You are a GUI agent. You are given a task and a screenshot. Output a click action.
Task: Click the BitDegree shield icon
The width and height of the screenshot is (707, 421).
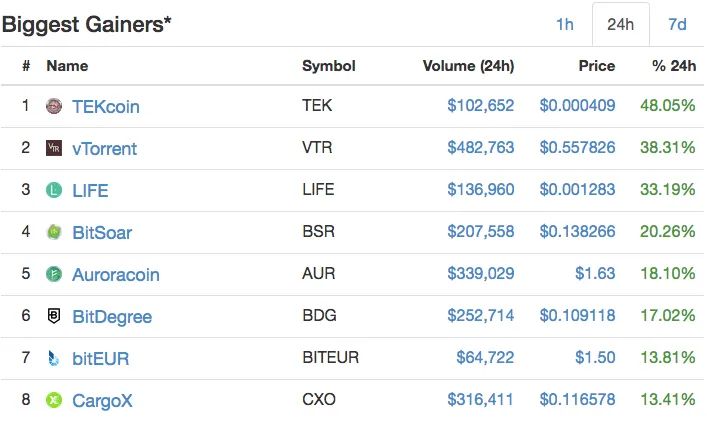(x=54, y=316)
